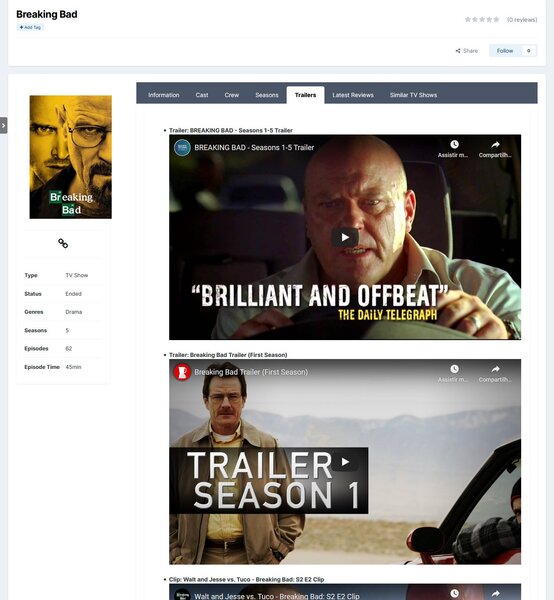The width and height of the screenshot is (554, 600).
Task: Click the 'Ended' status value
Action: (x=73, y=293)
